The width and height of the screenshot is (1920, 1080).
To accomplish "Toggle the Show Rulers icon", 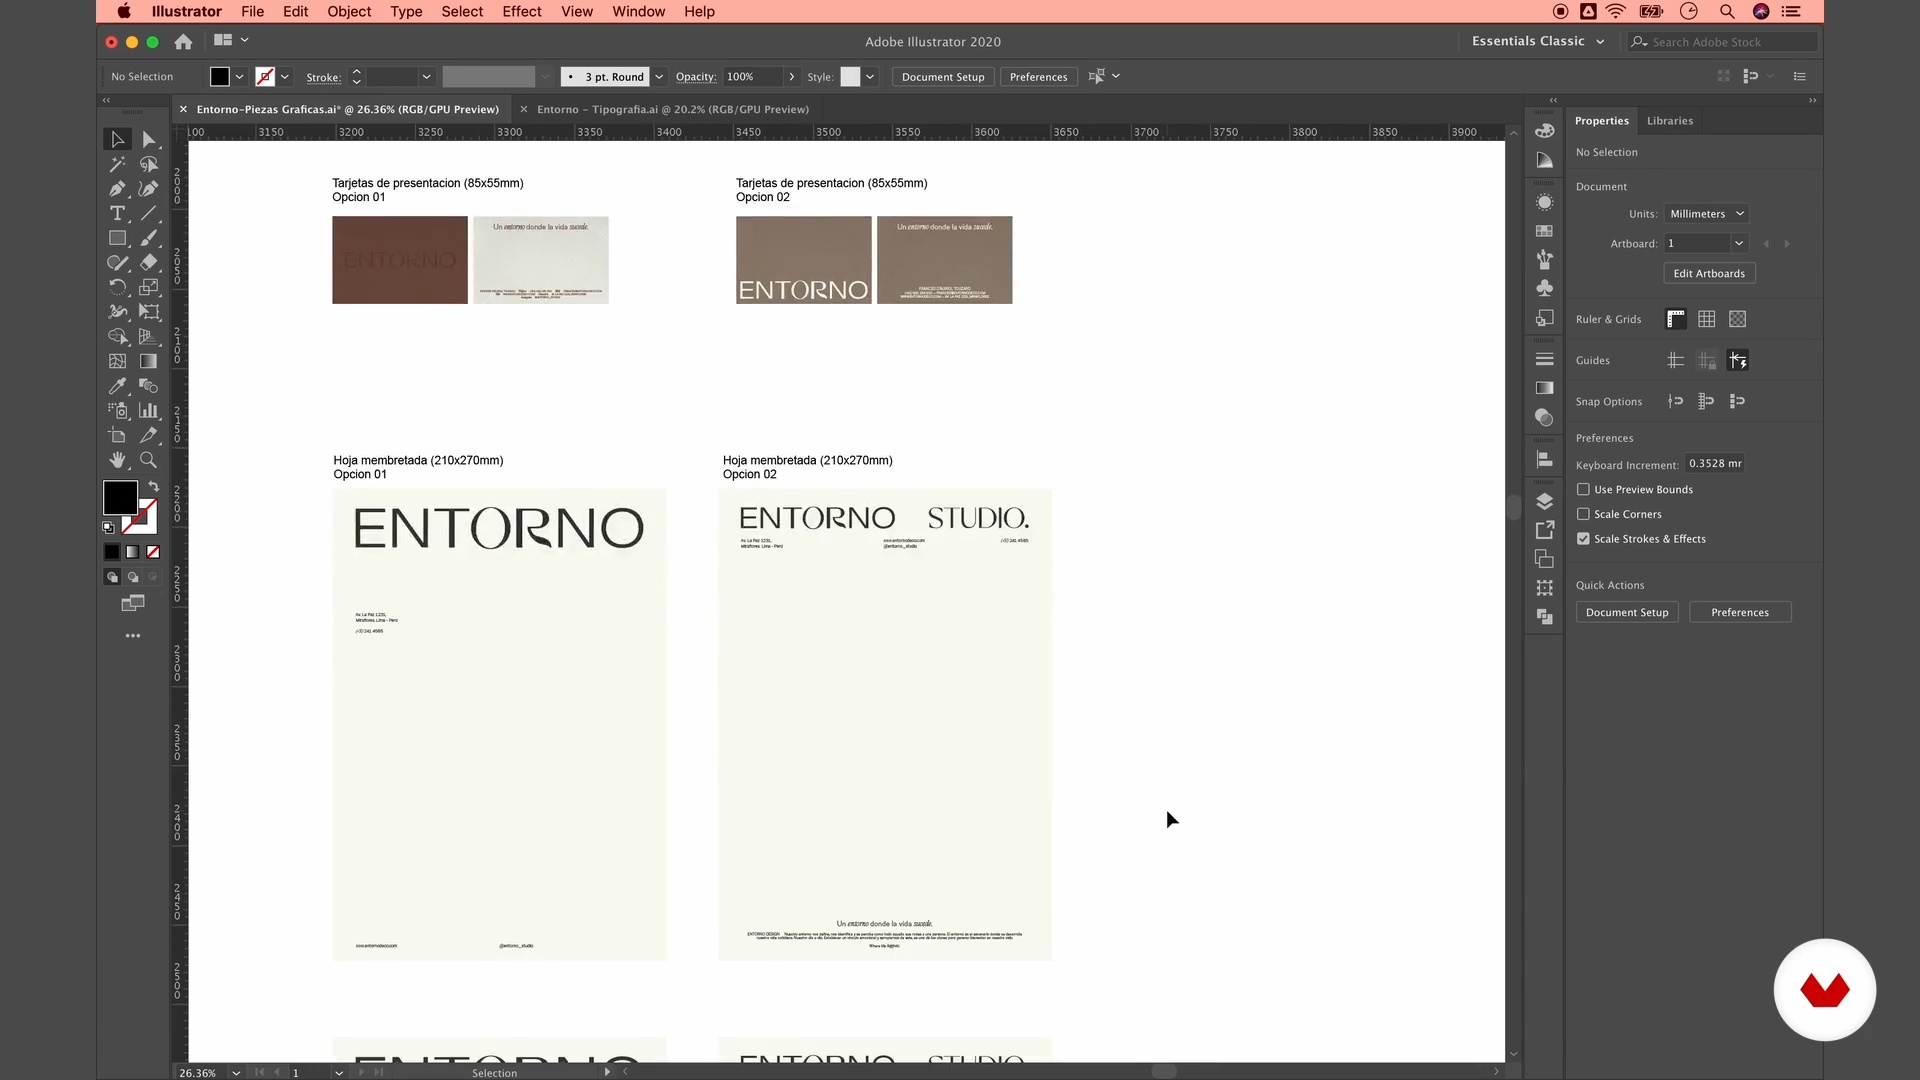I will pyautogui.click(x=1676, y=319).
